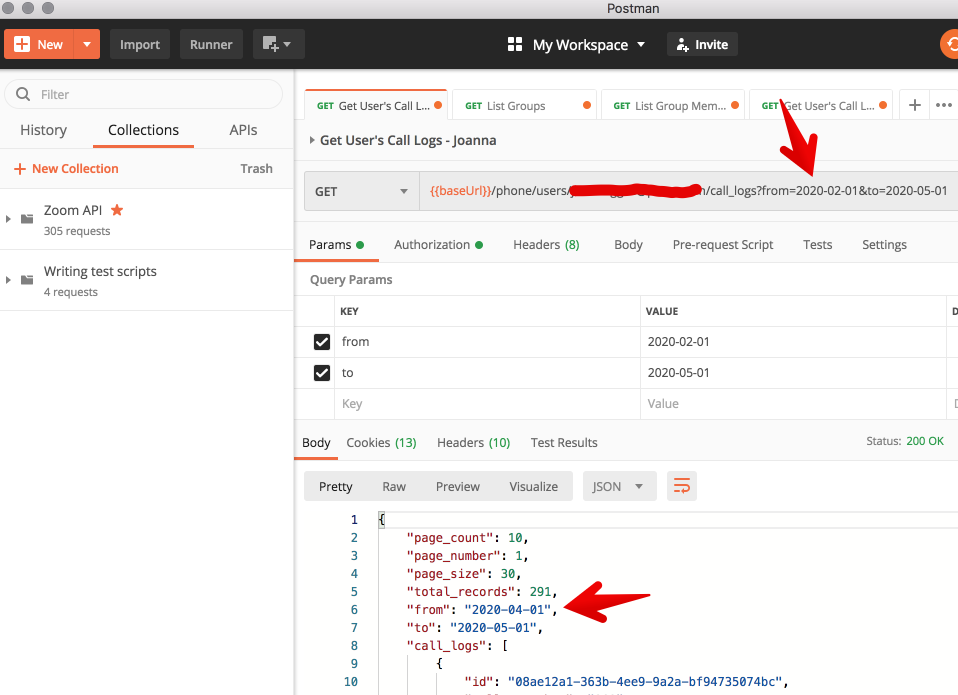Click New Collection link
This screenshot has width=958, height=695.
(x=66, y=169)
